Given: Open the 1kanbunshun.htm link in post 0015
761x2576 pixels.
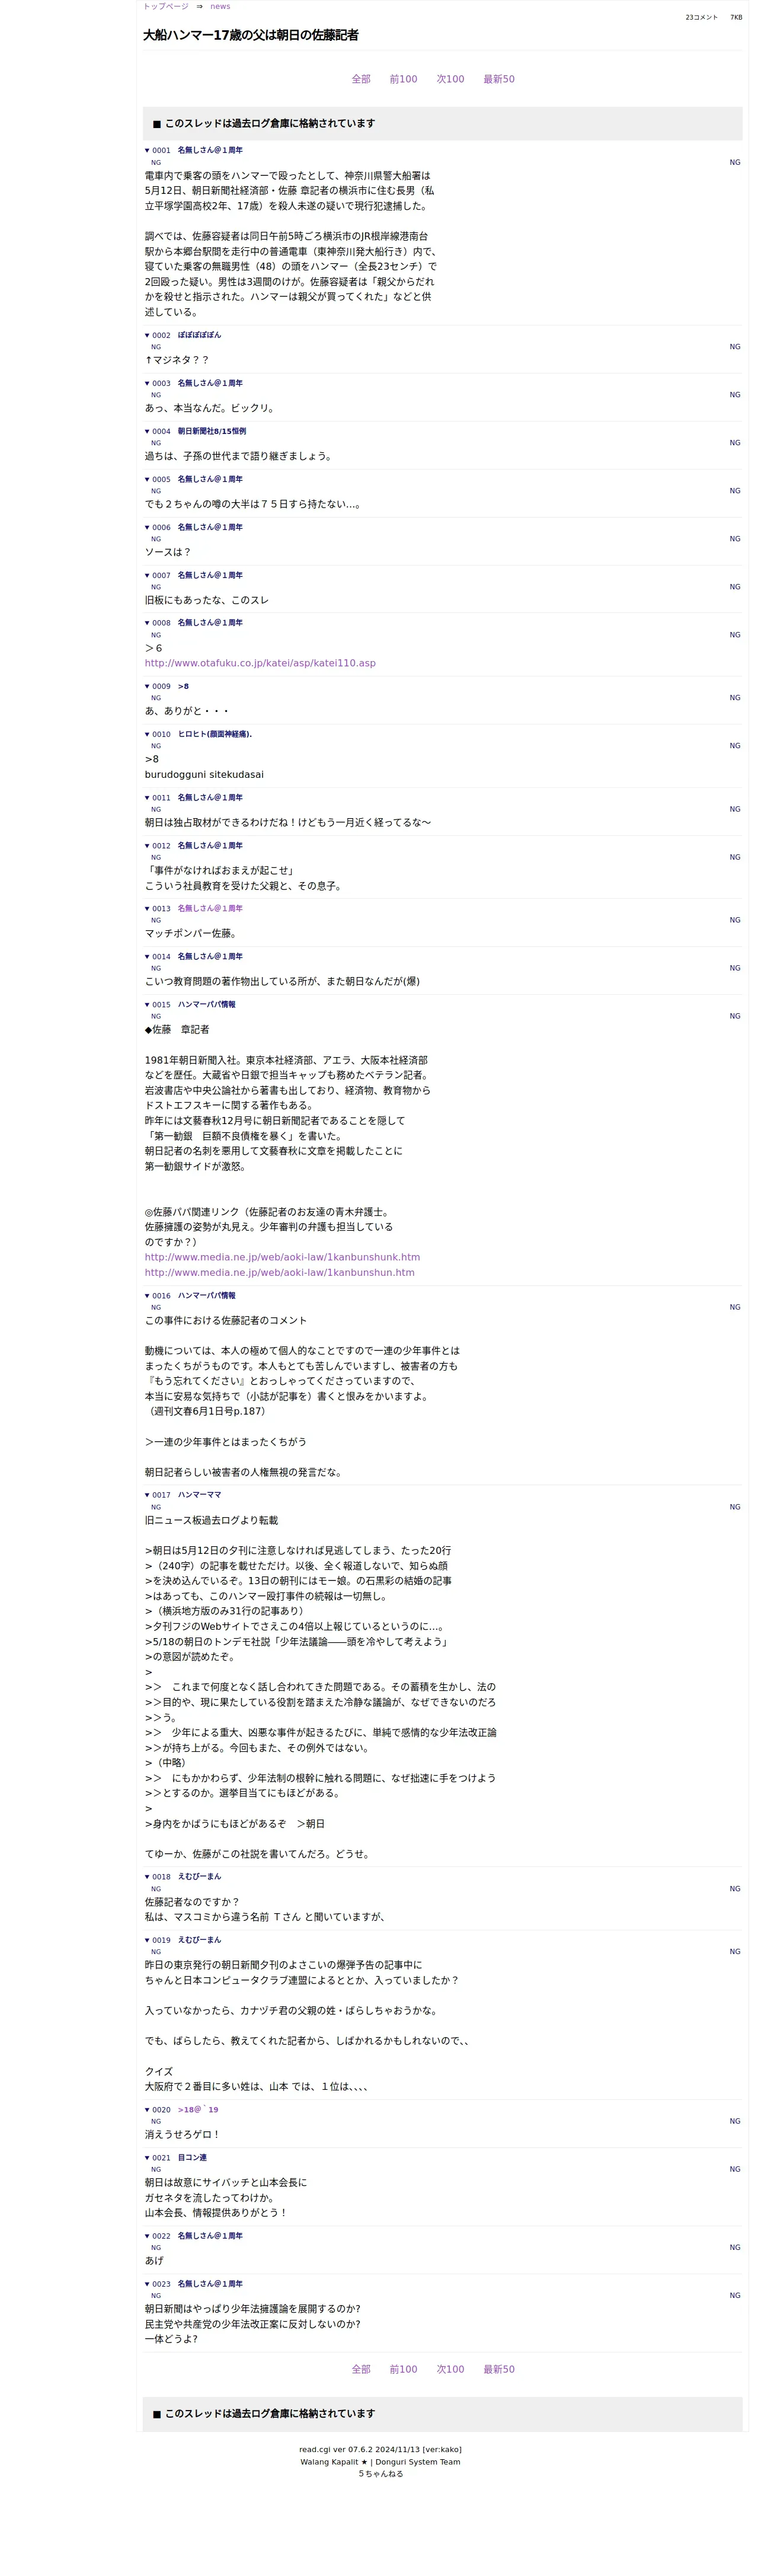Looking at the screenshot, I should coord(279,1272).
